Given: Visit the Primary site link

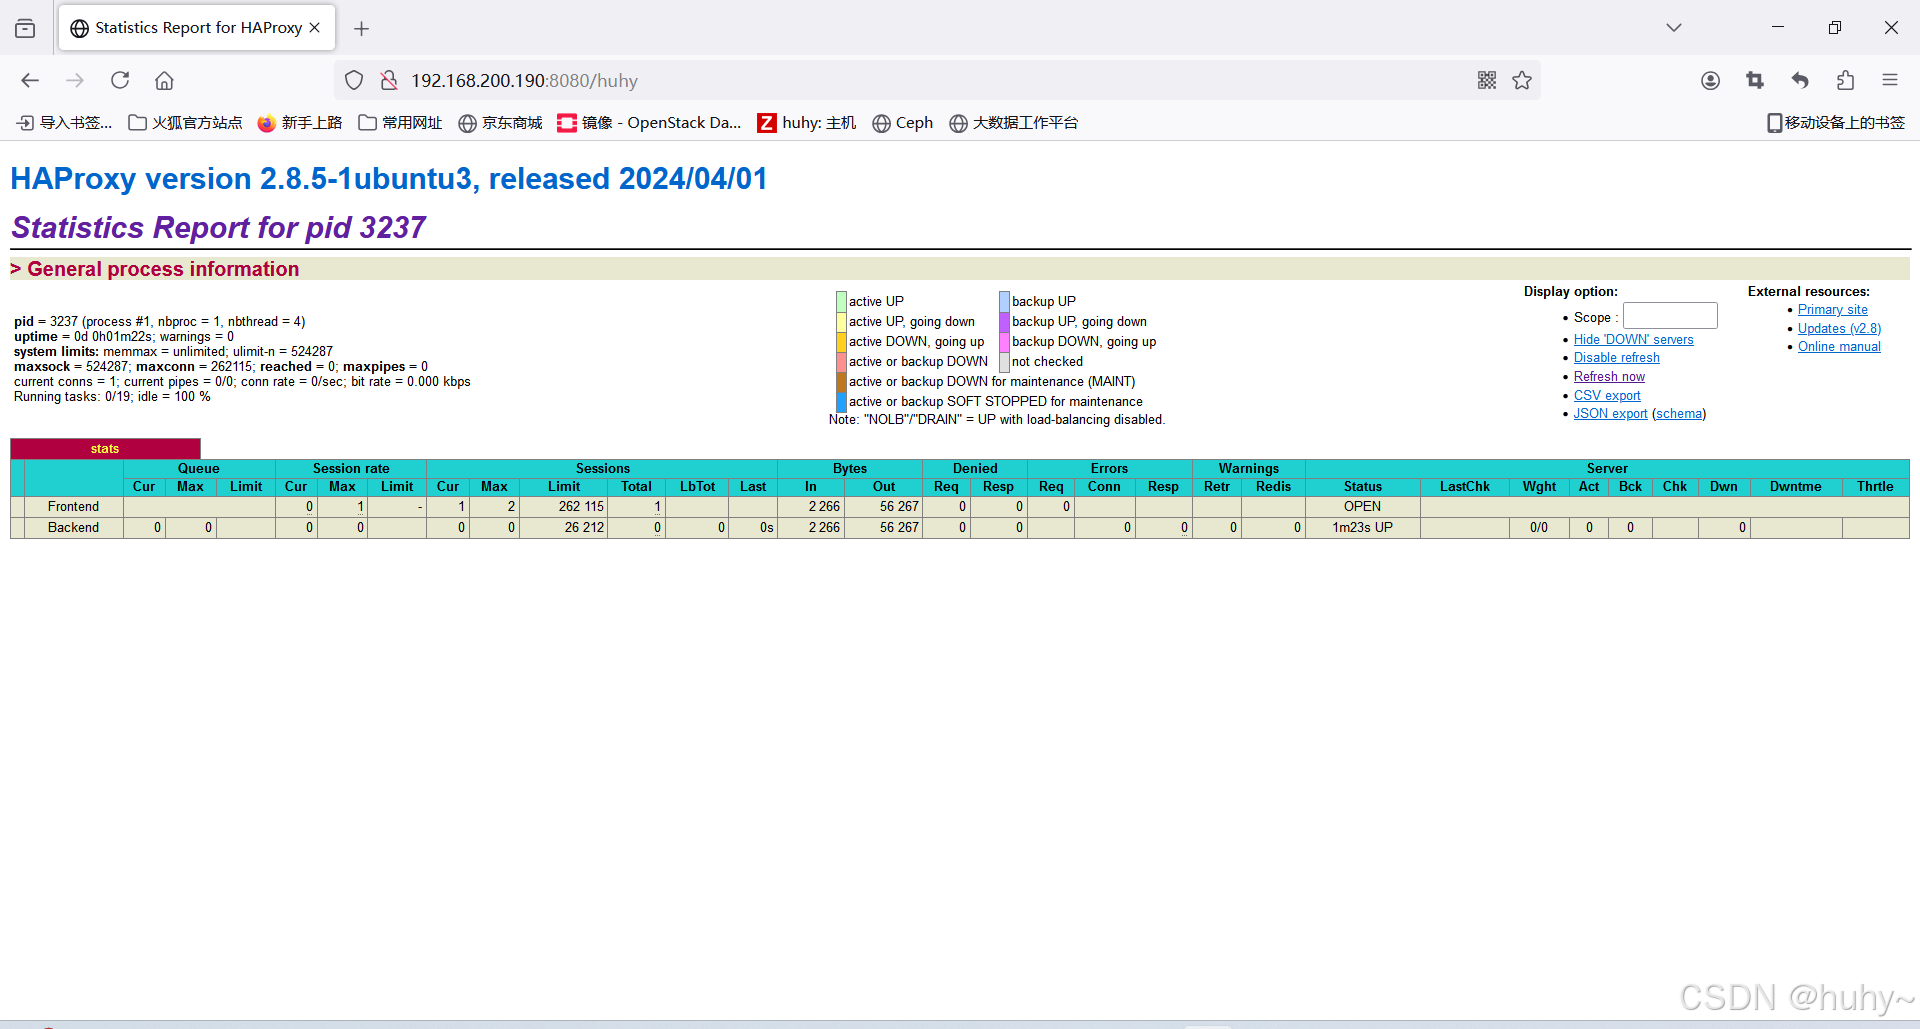Looking at the screenshot, I should click(1832, 309).
